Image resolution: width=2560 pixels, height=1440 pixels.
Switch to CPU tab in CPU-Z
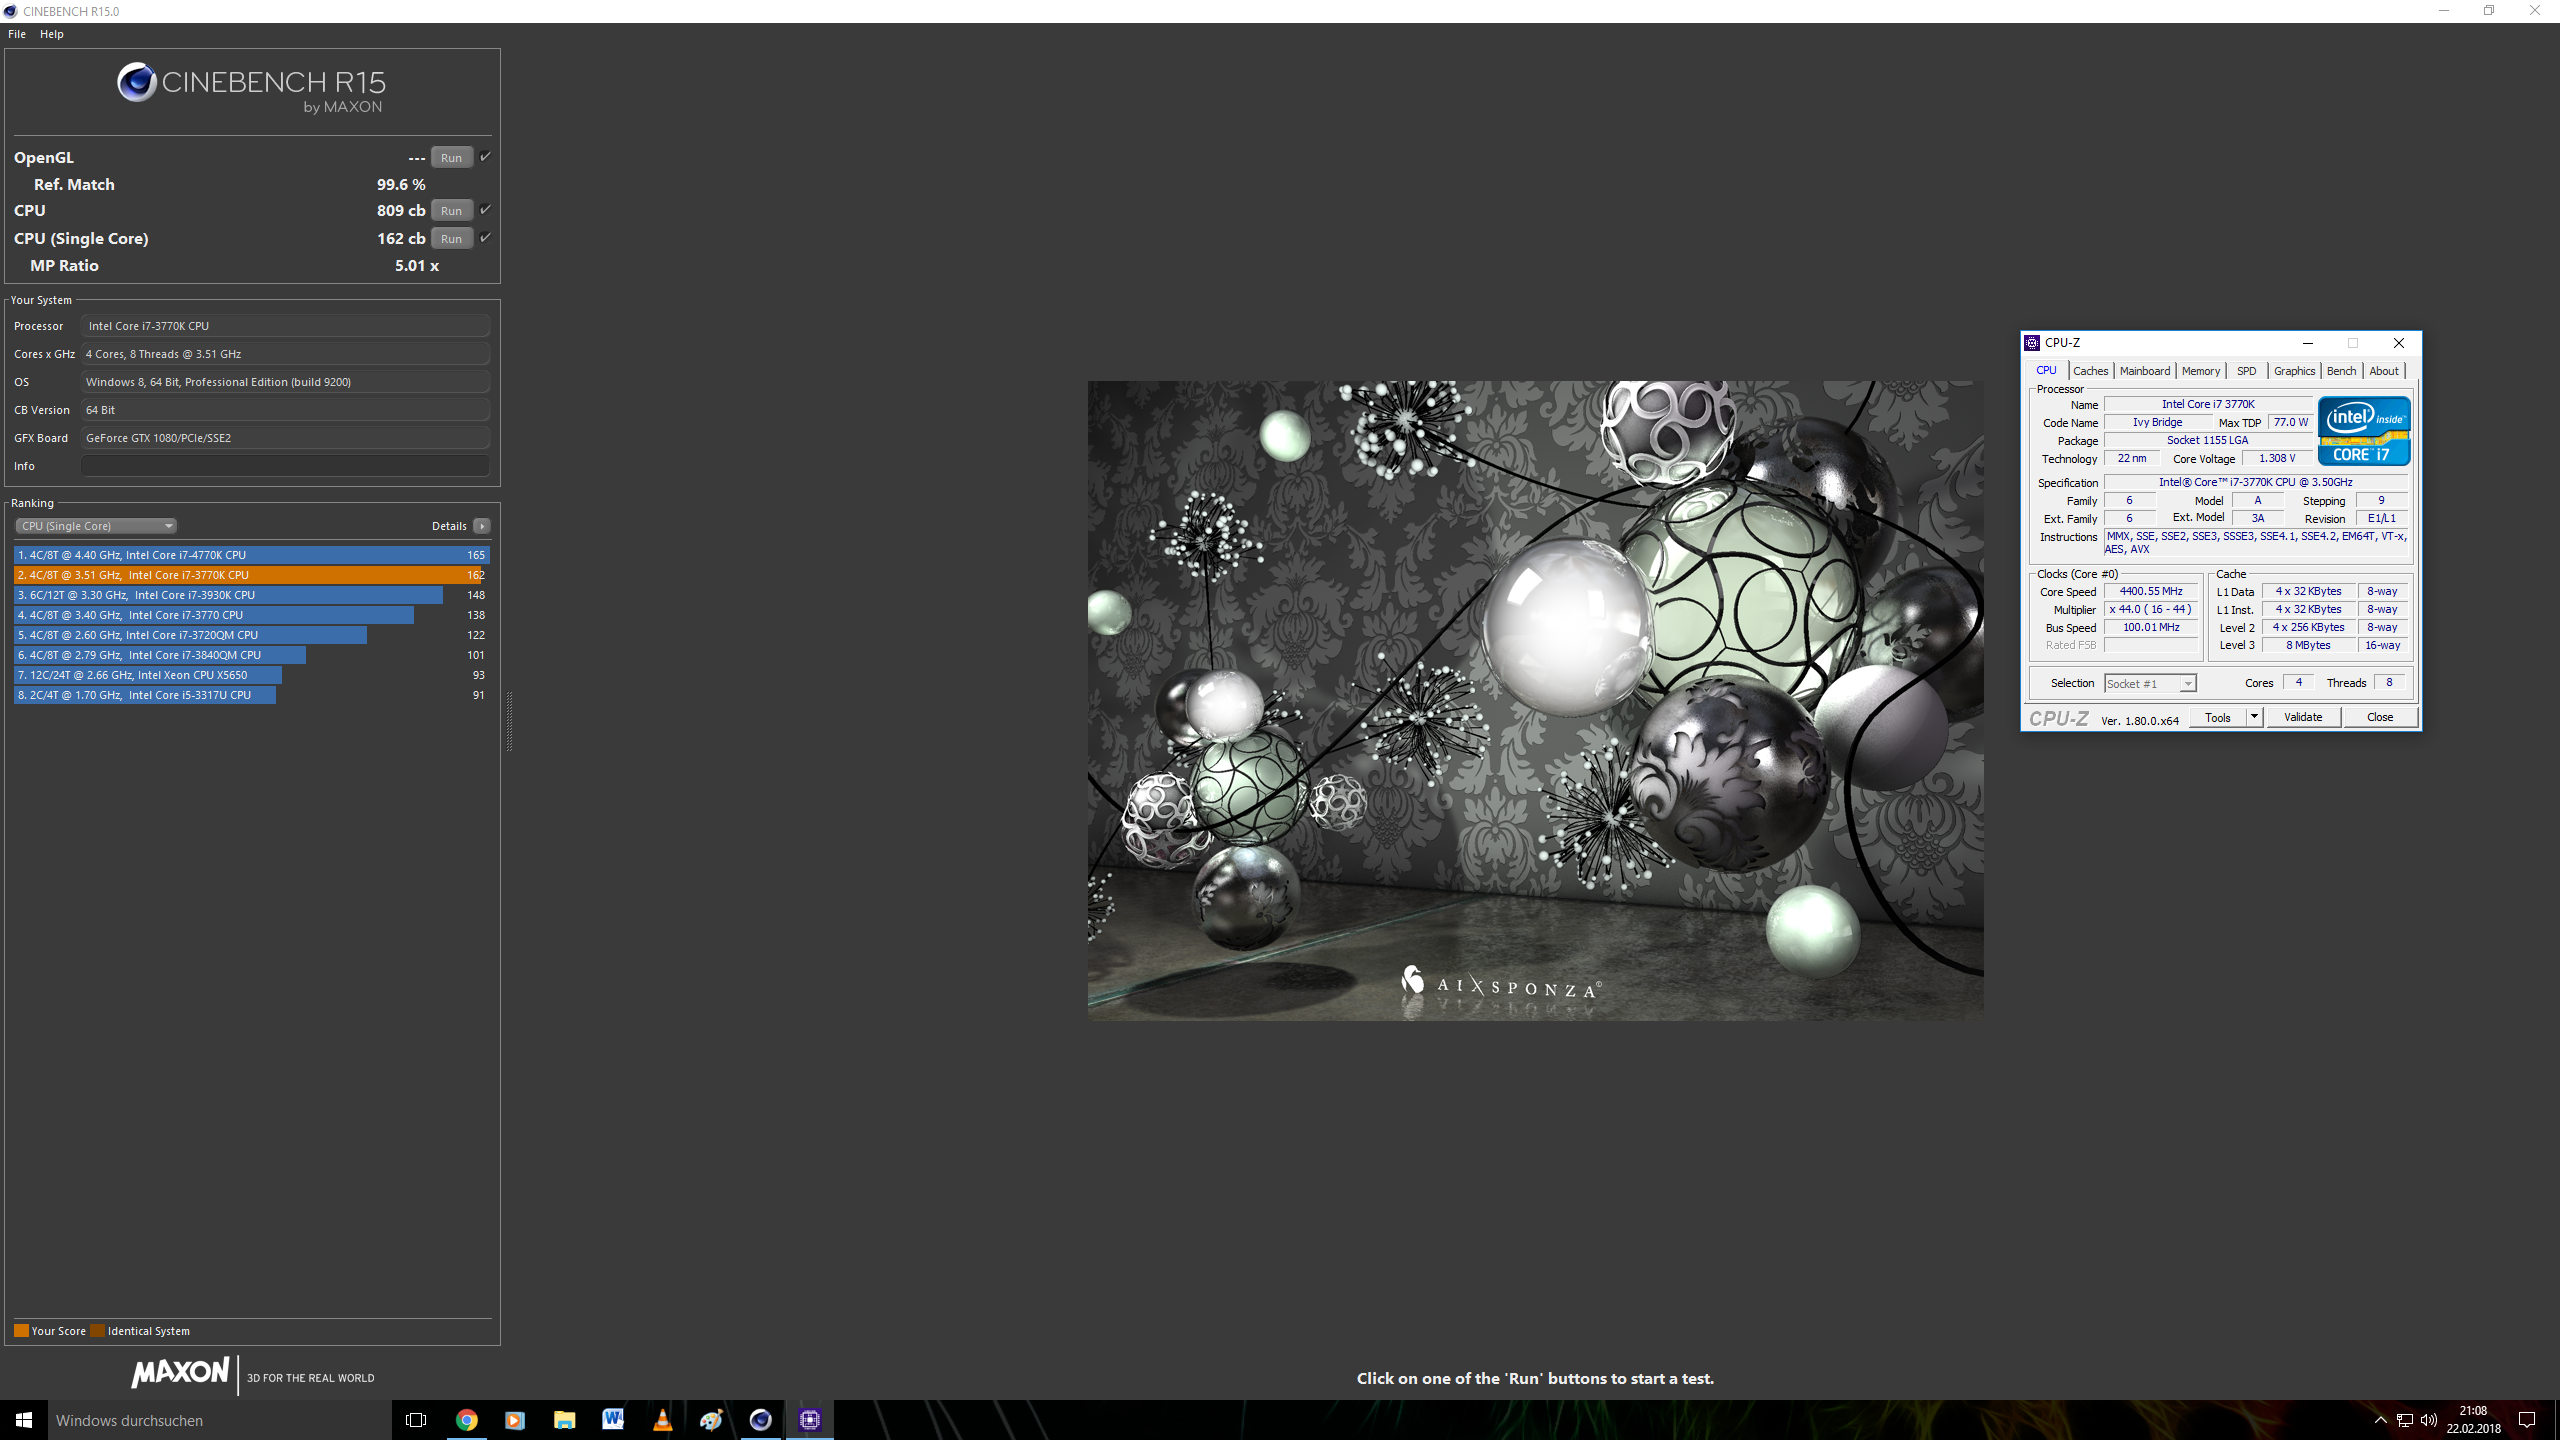2046,370
